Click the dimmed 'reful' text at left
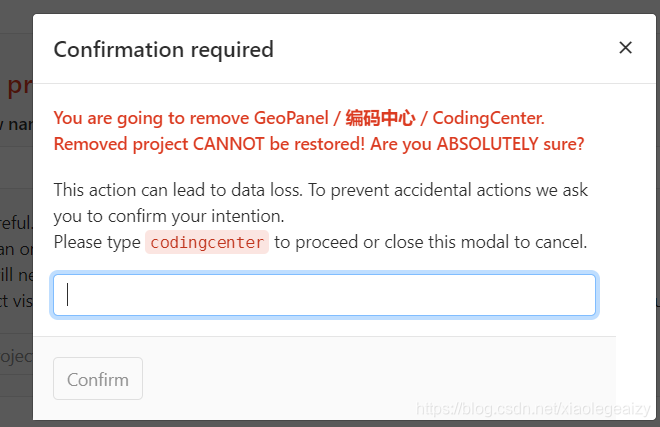The height and width of the screenshot is (427, 660). pyautogui.click(x=16, y=223)
